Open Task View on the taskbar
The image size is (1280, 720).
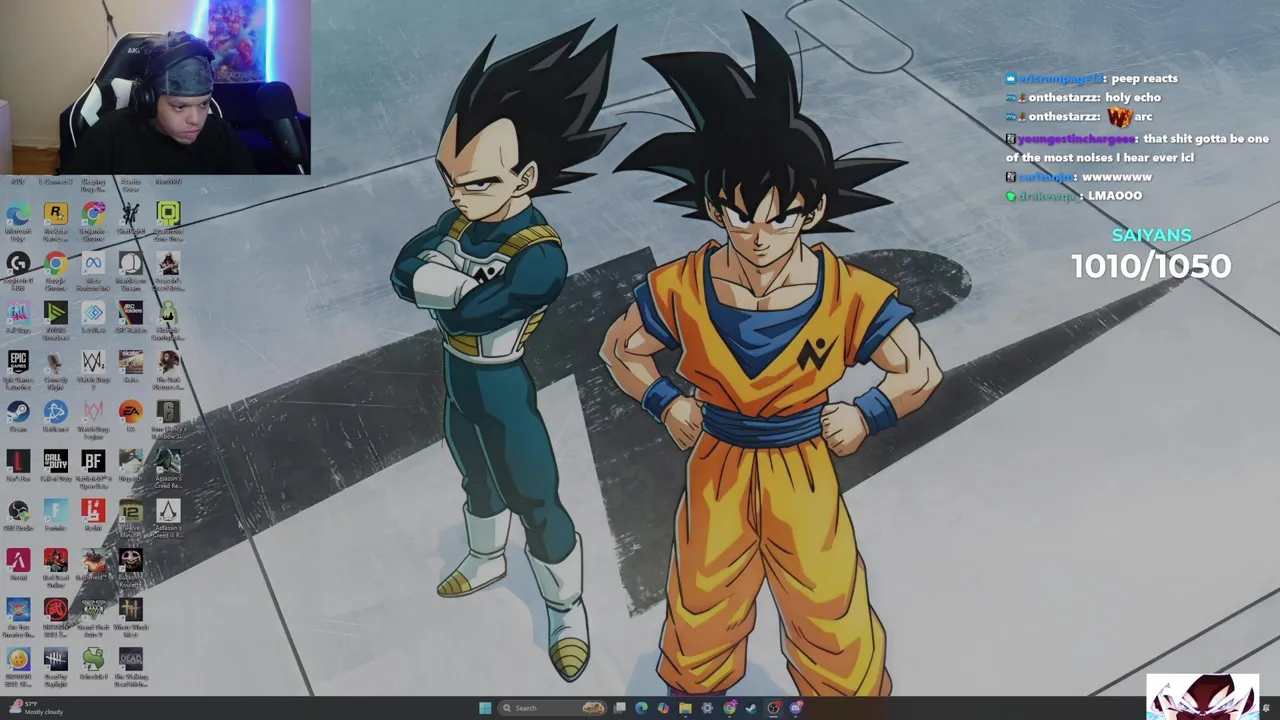pyautogui.click(x=620, y=708)
